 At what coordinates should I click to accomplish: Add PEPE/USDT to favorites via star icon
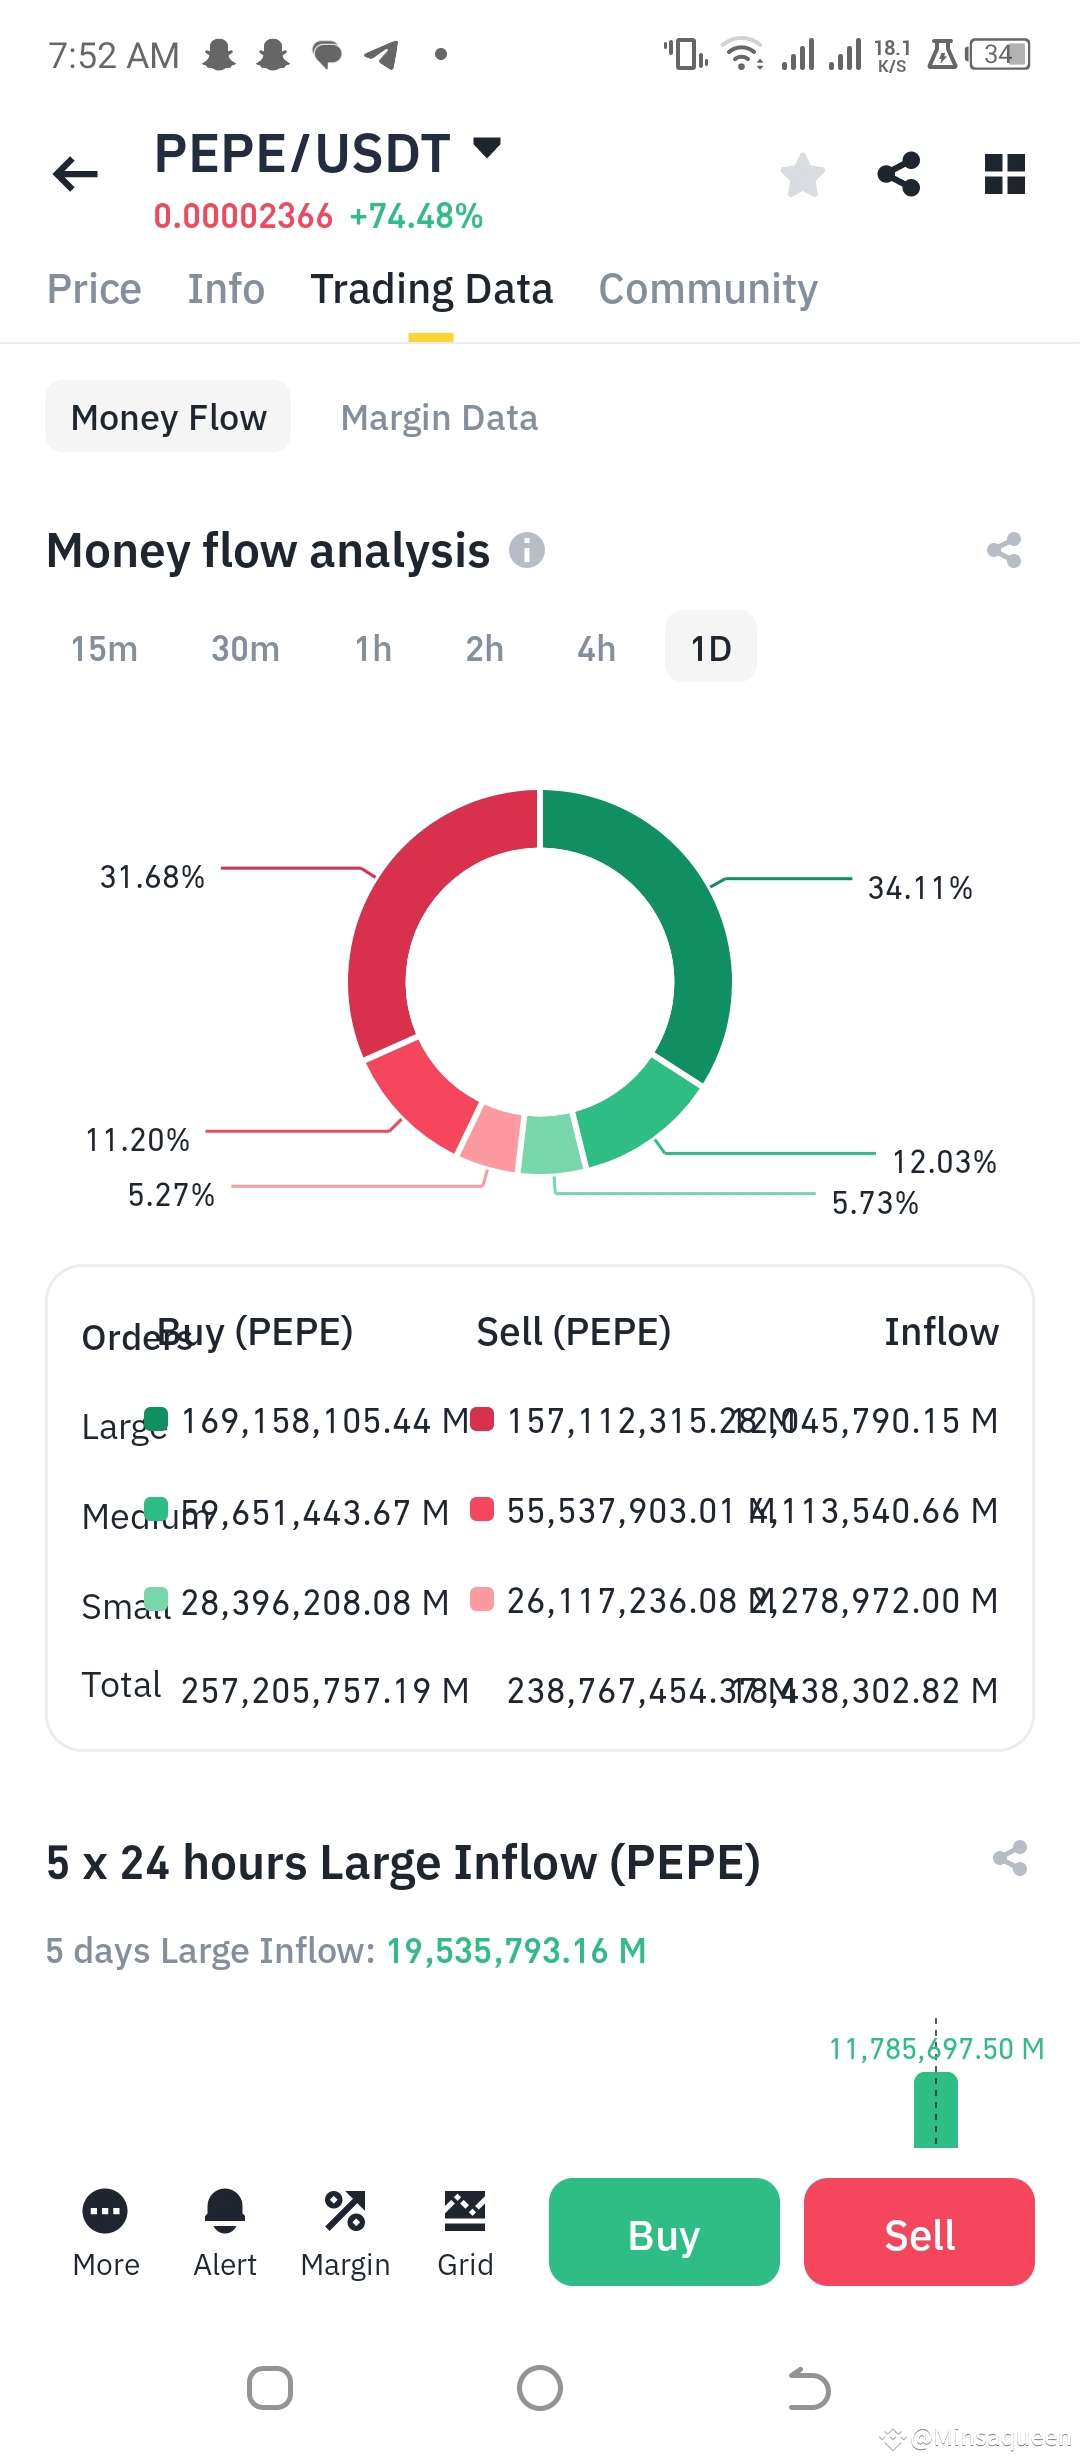coord(802,175)
